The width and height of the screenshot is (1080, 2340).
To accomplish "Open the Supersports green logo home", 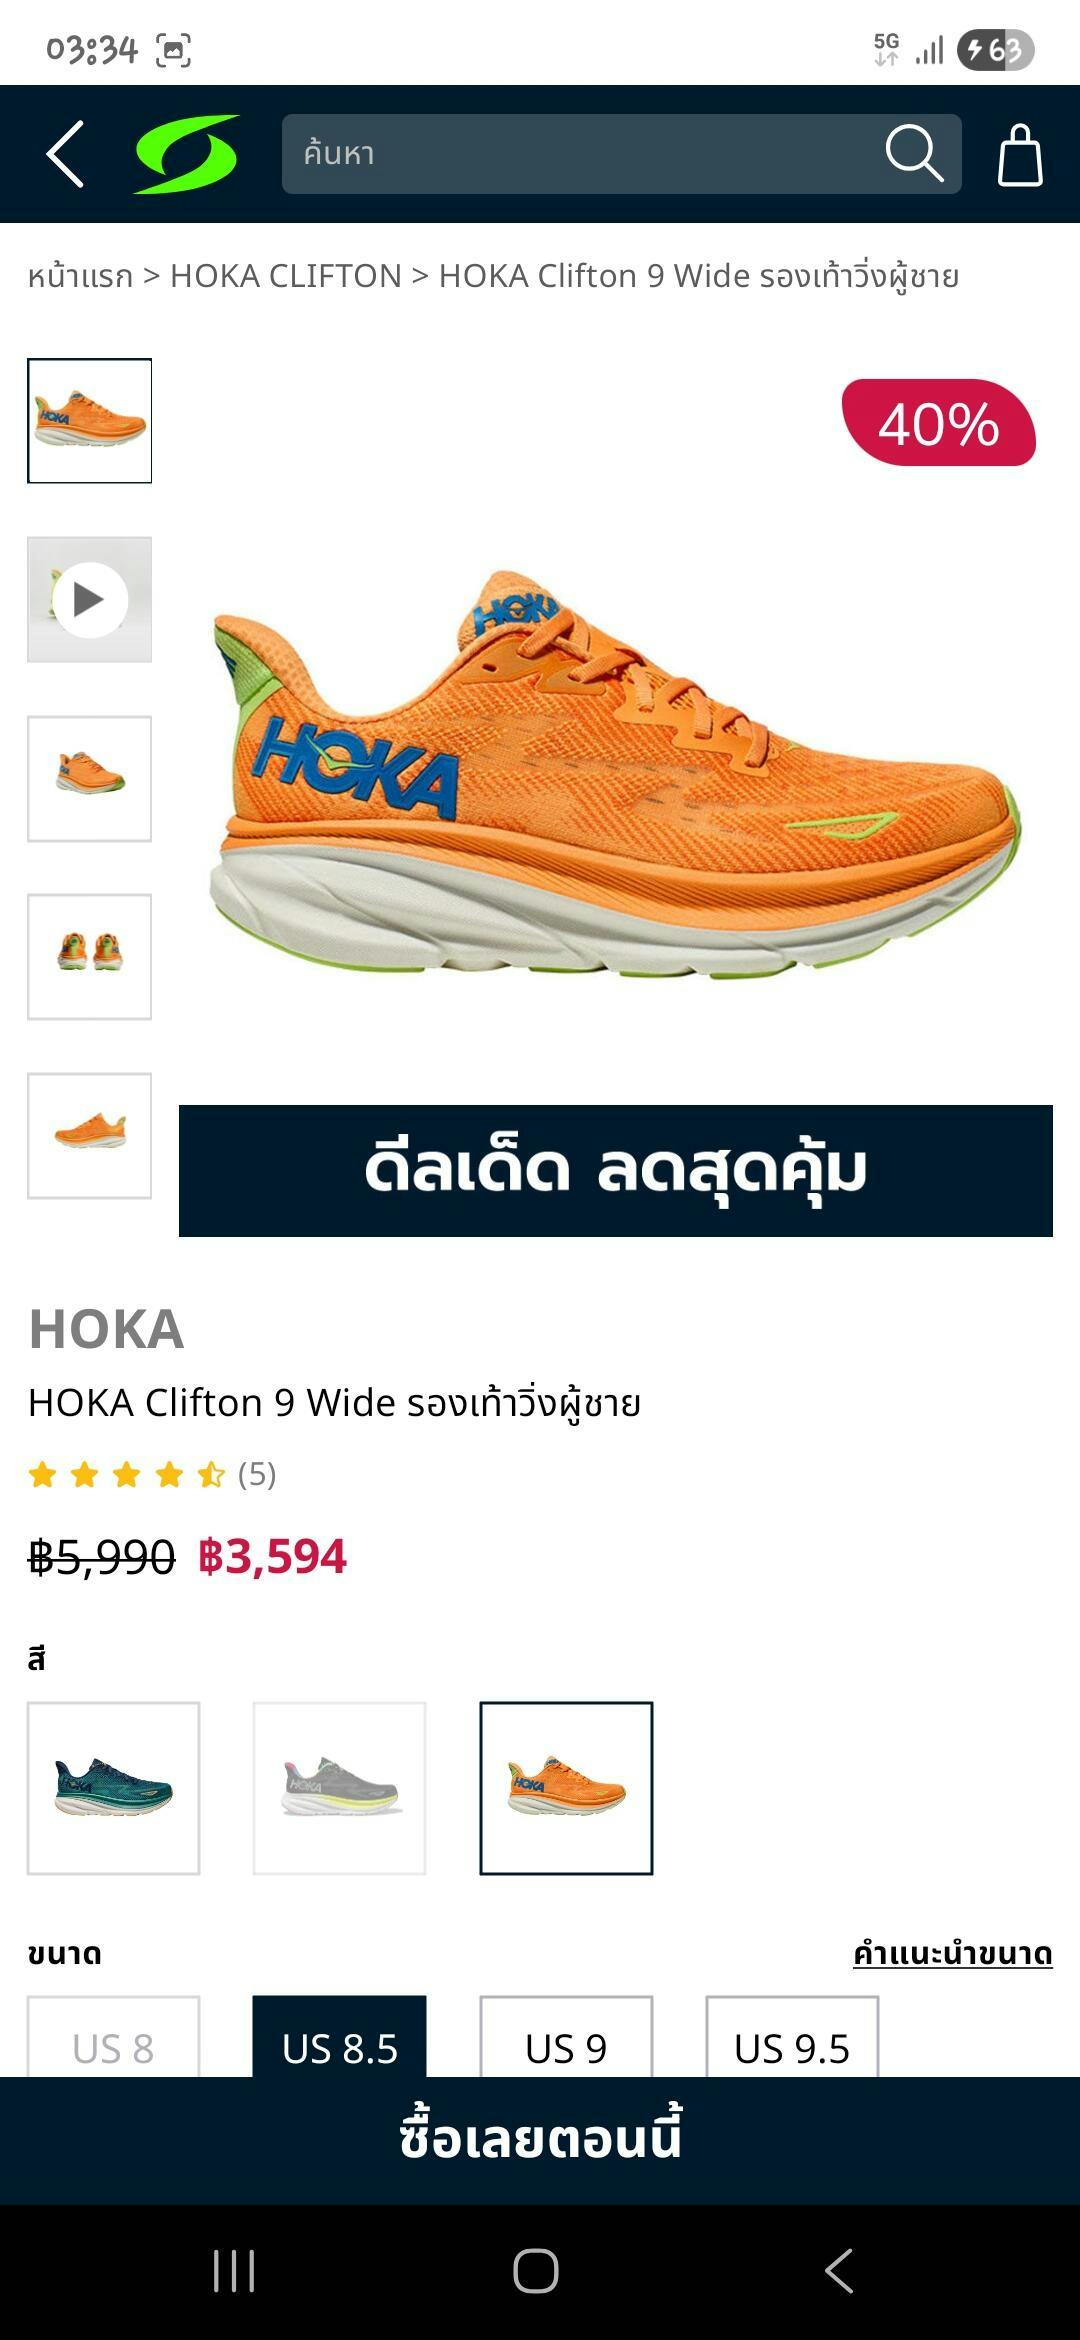I will 187,154.
